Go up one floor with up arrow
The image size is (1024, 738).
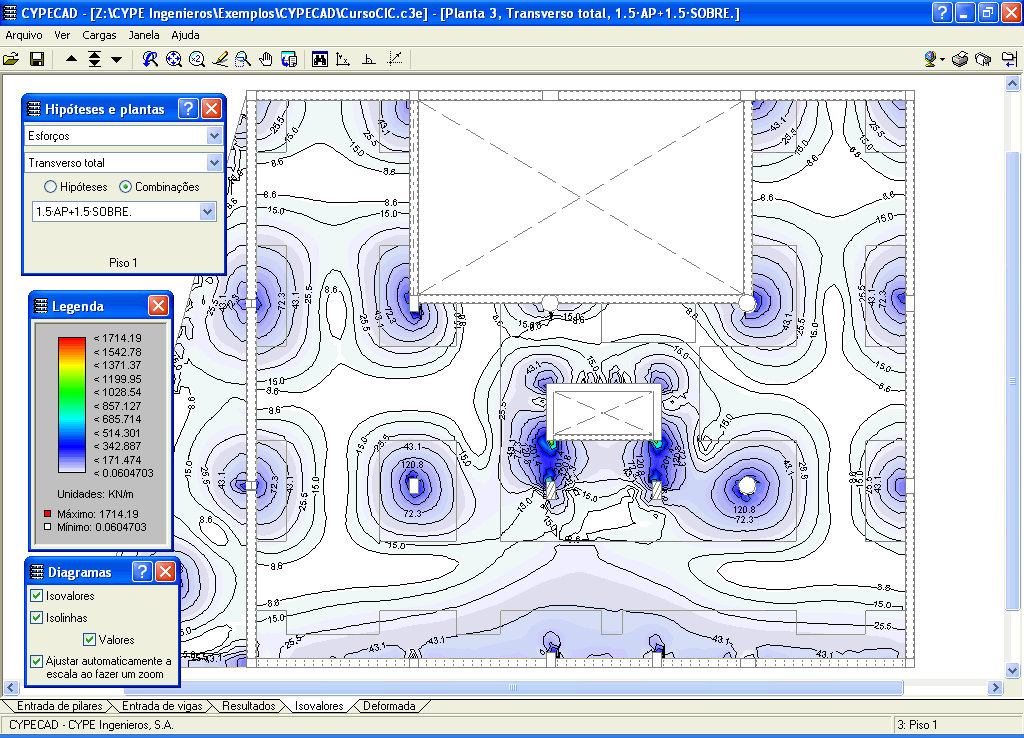point(72,59)
